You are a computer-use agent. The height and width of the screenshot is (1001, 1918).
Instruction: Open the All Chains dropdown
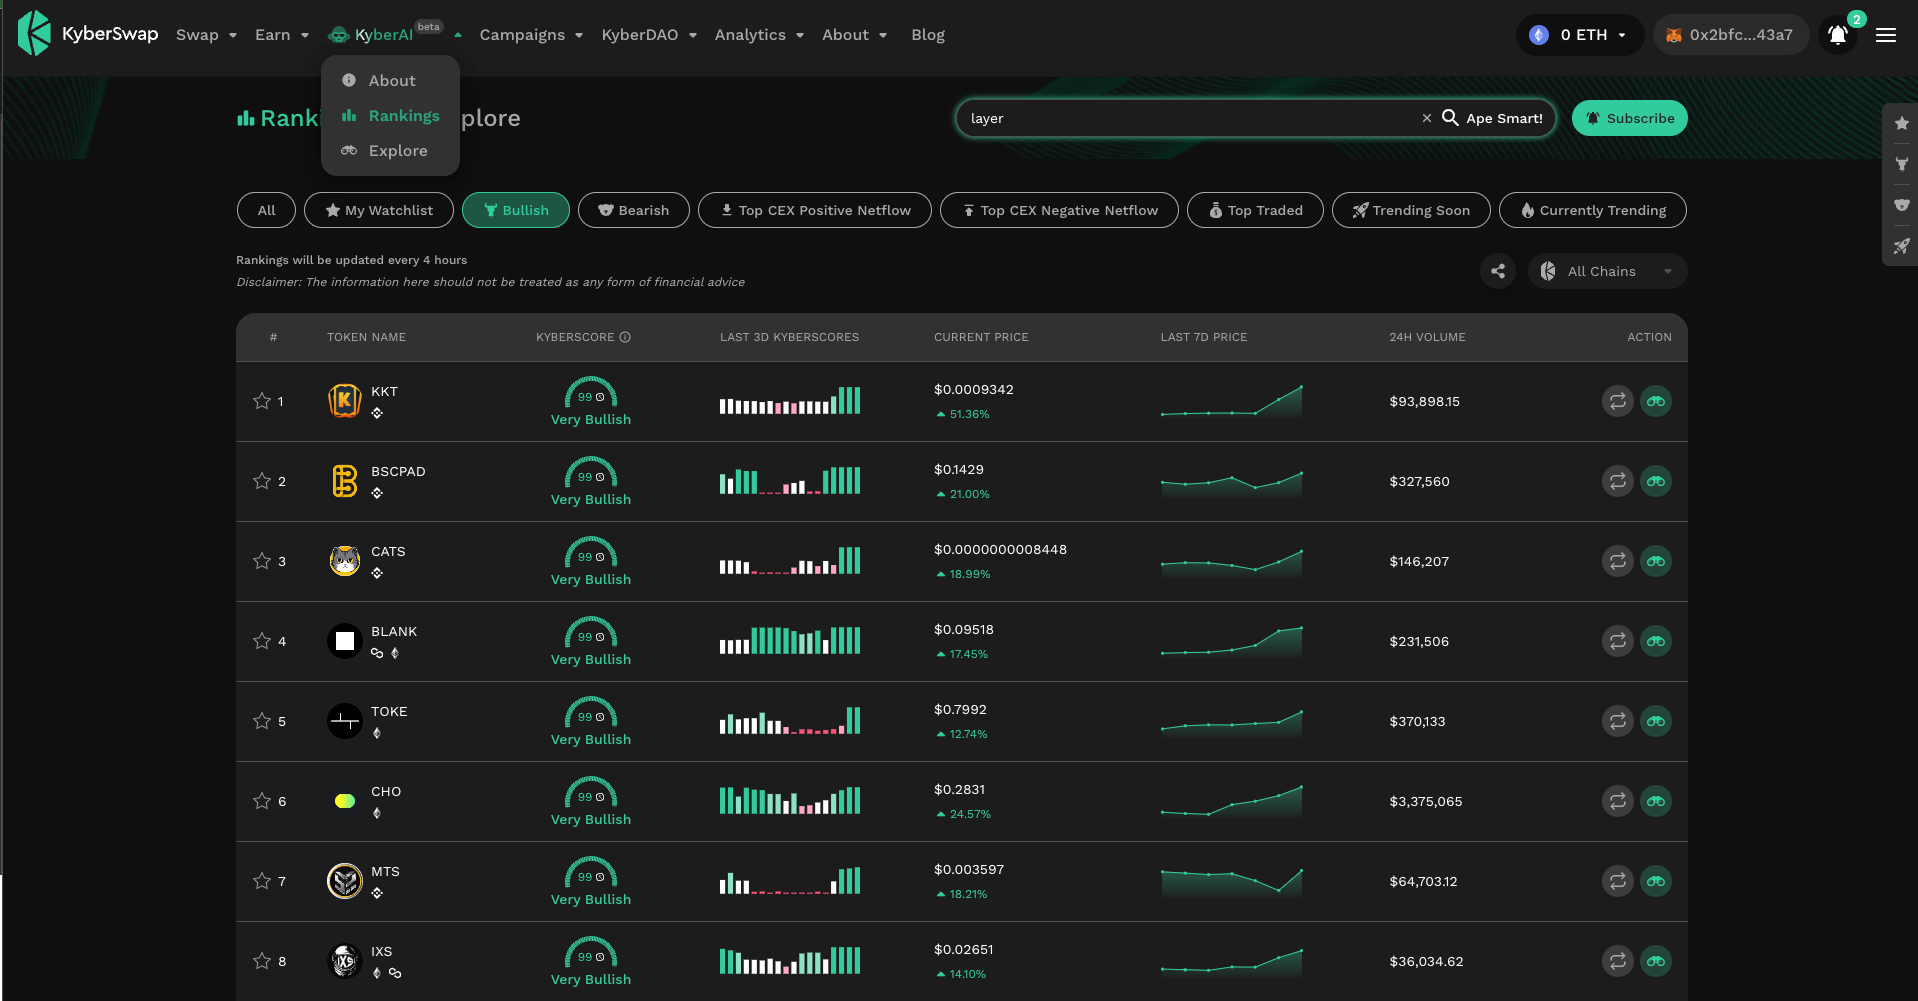(1607, 271)
